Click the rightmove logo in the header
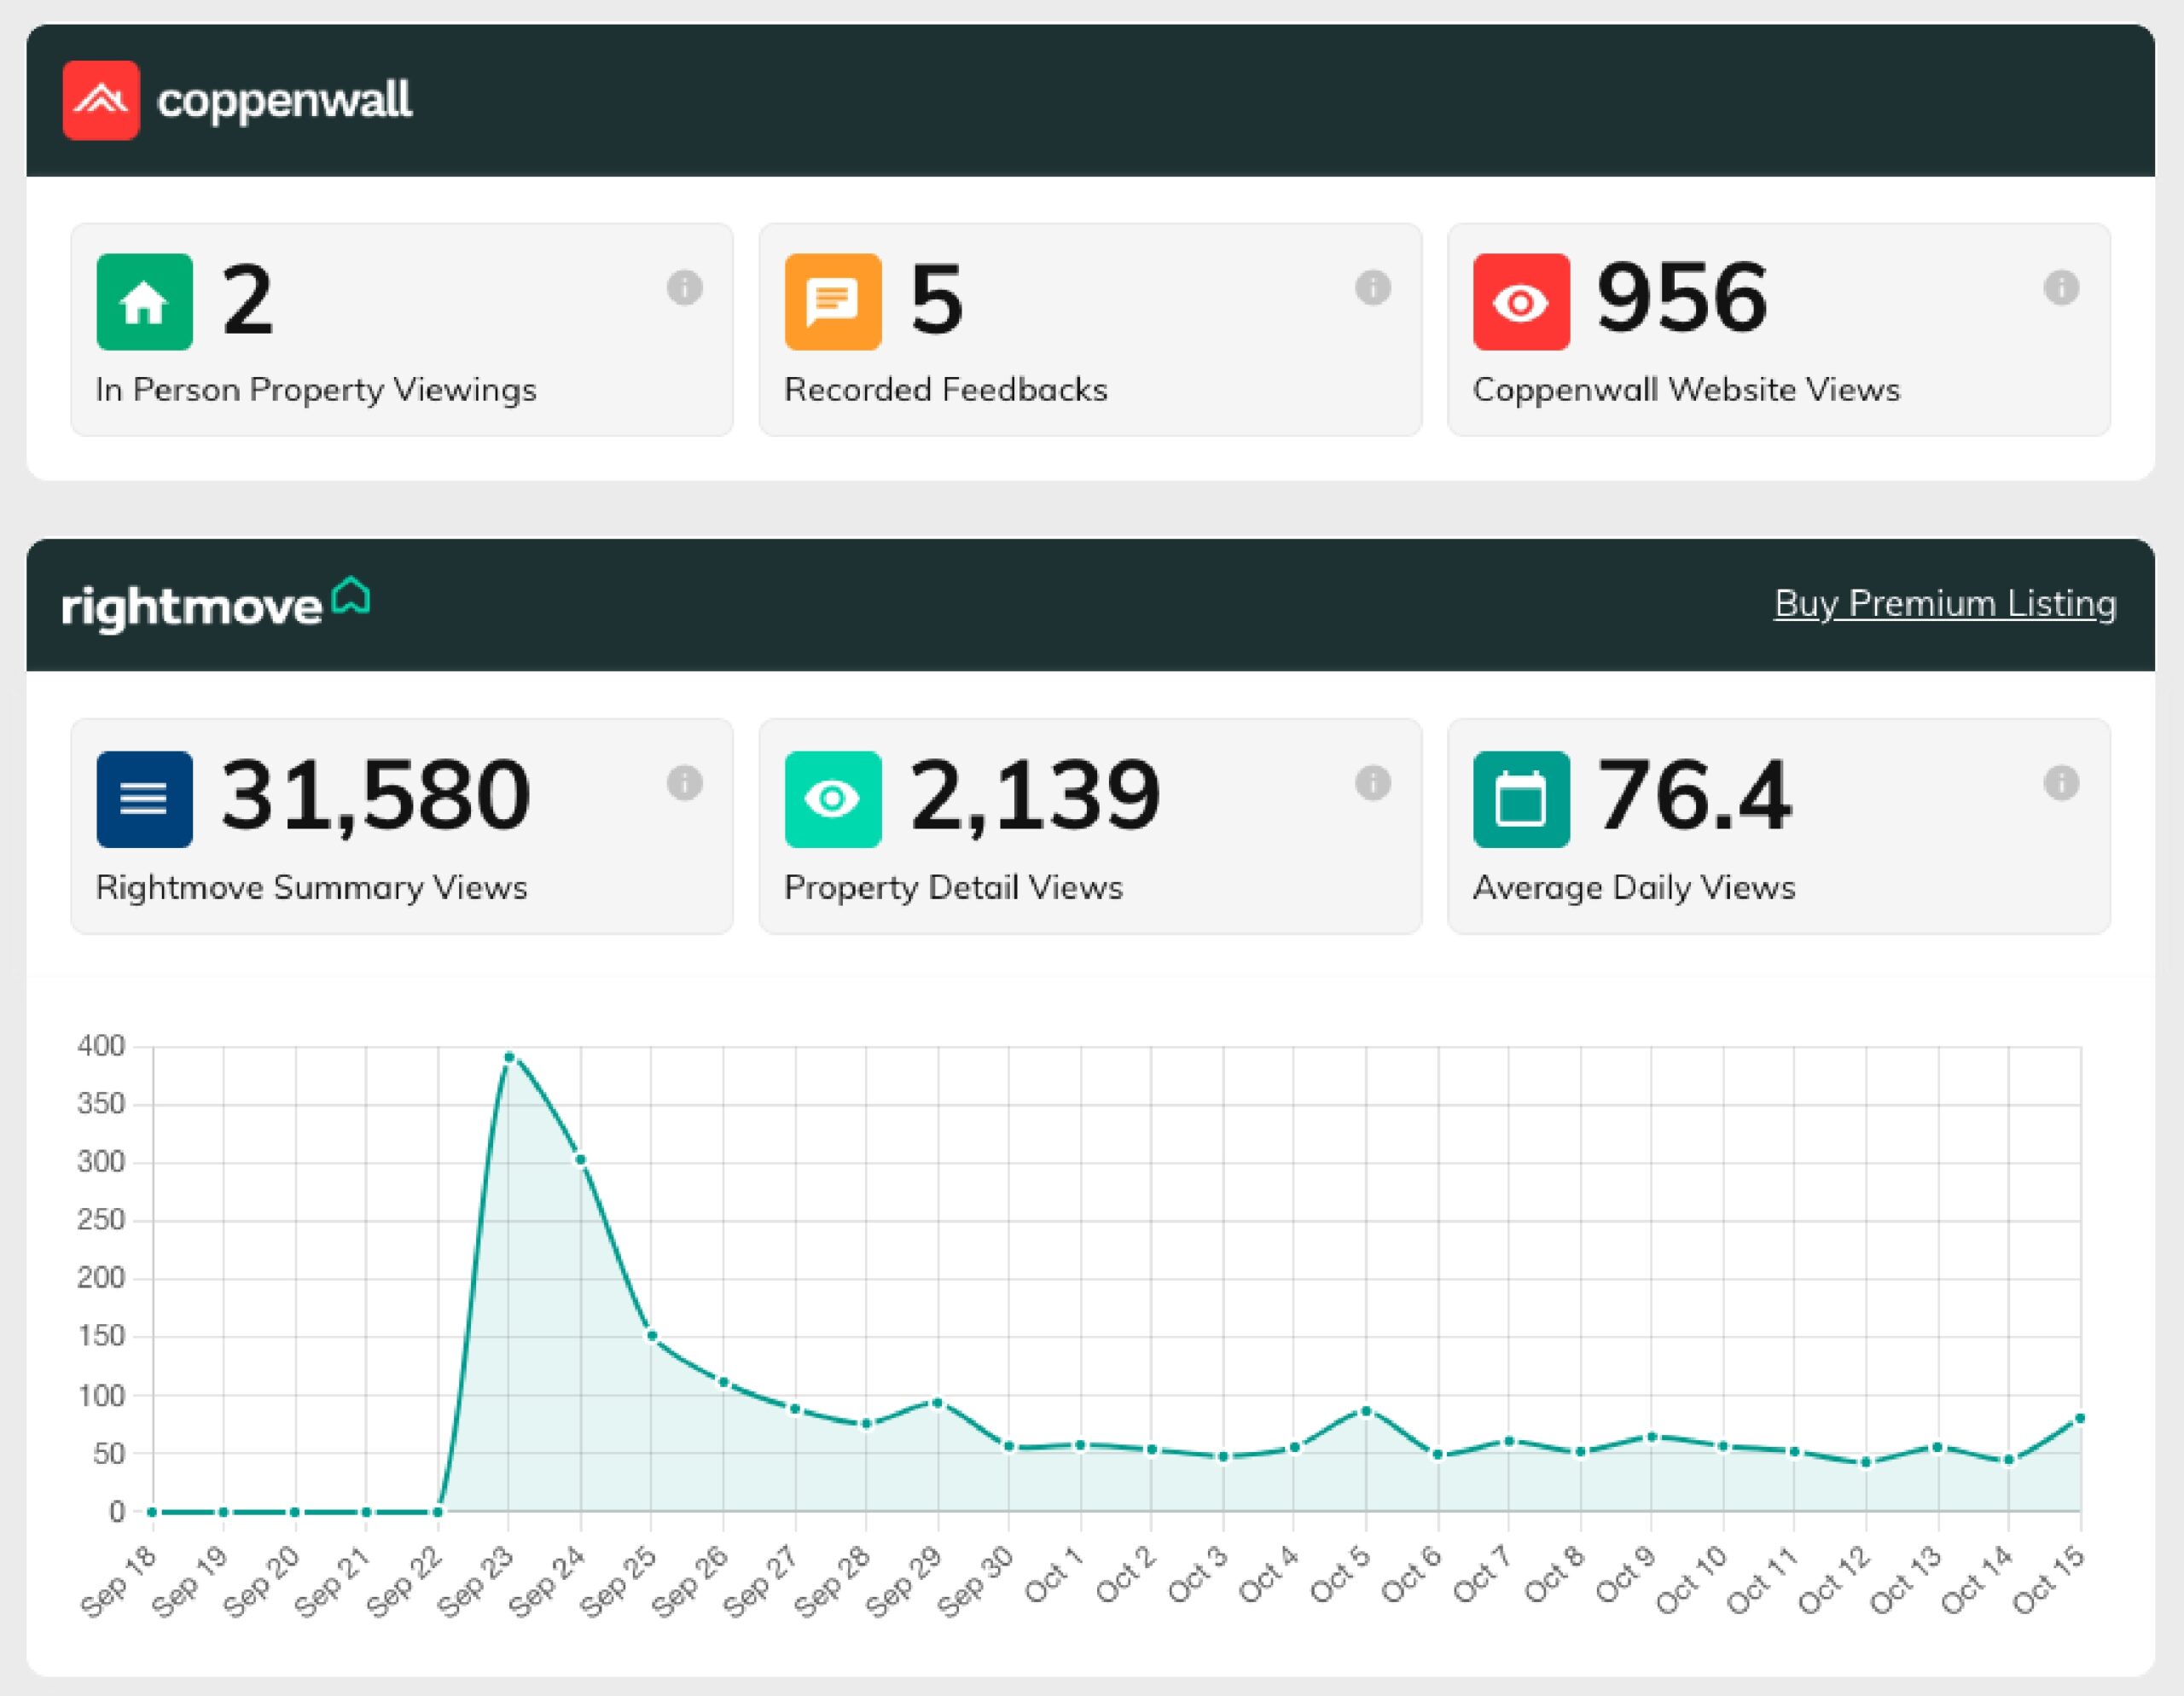This screenshot has width=2184, height=1696. (x=215, y=604)
